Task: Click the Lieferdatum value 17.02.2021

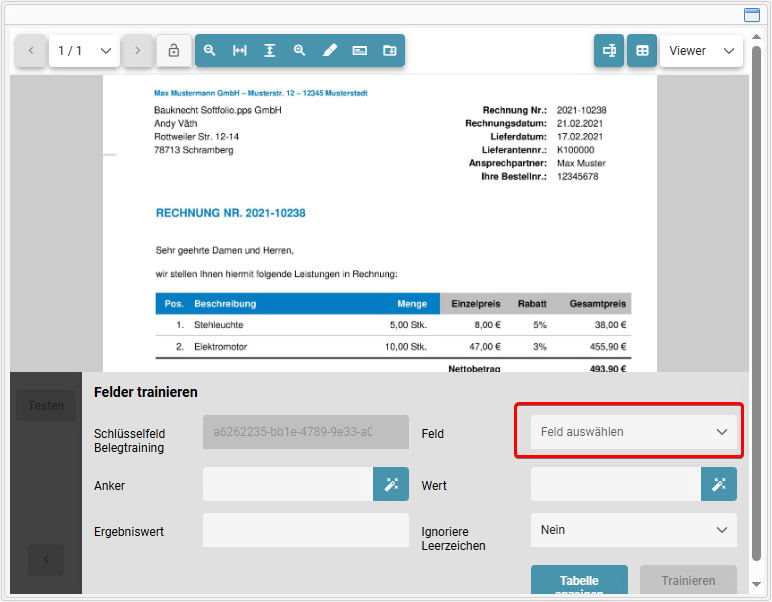Action: [x=579, y=137]
